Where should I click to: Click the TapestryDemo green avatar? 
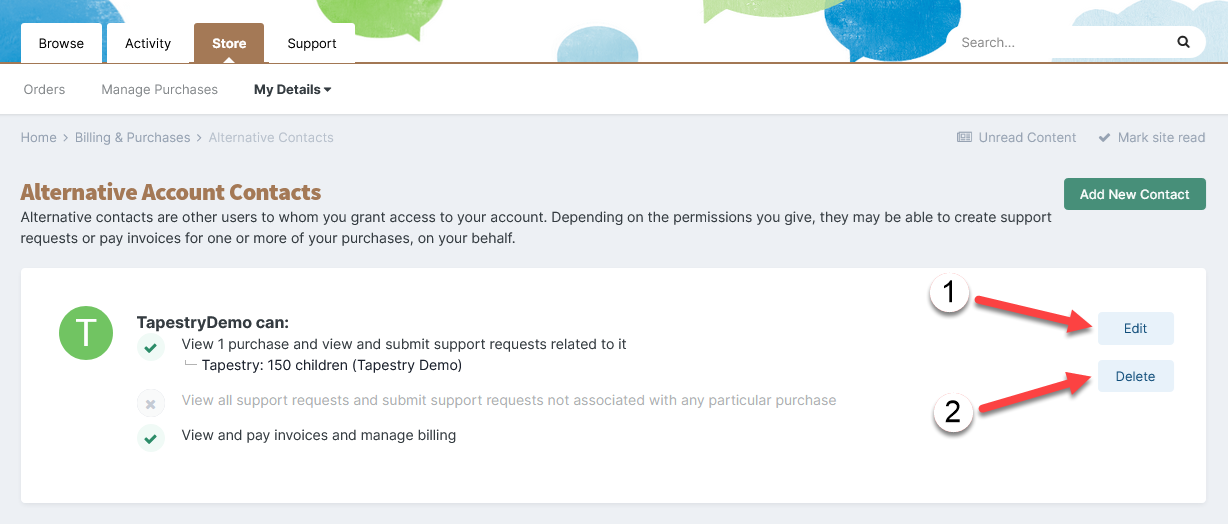tap(86, 333)
